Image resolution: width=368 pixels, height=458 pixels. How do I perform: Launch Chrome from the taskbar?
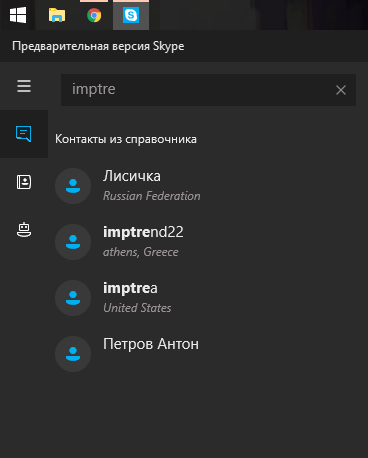tap(94, 15)
